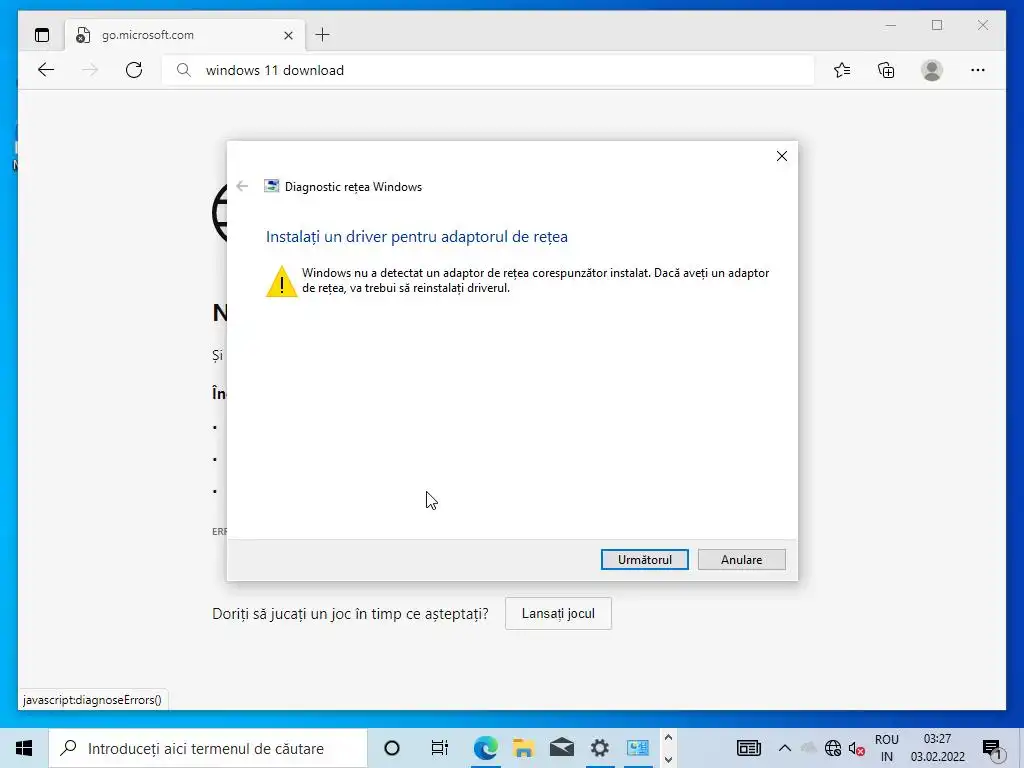Viewport: 1024px width, 768px height.
Task: Click the OneDrive cloud tray icon
Action: point(808,748)
